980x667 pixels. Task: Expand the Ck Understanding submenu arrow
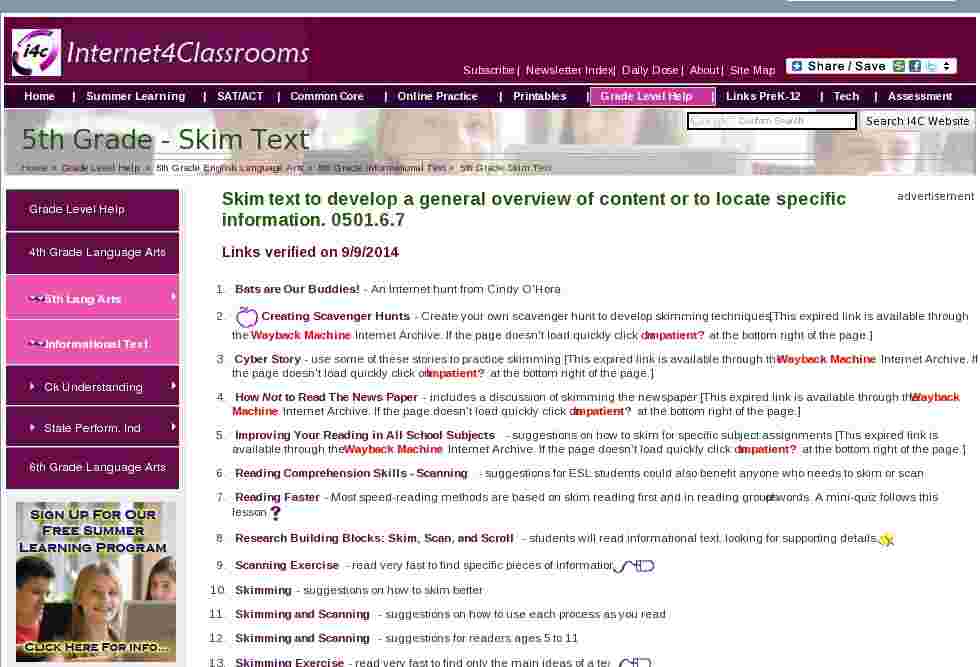tap(173, 386)
